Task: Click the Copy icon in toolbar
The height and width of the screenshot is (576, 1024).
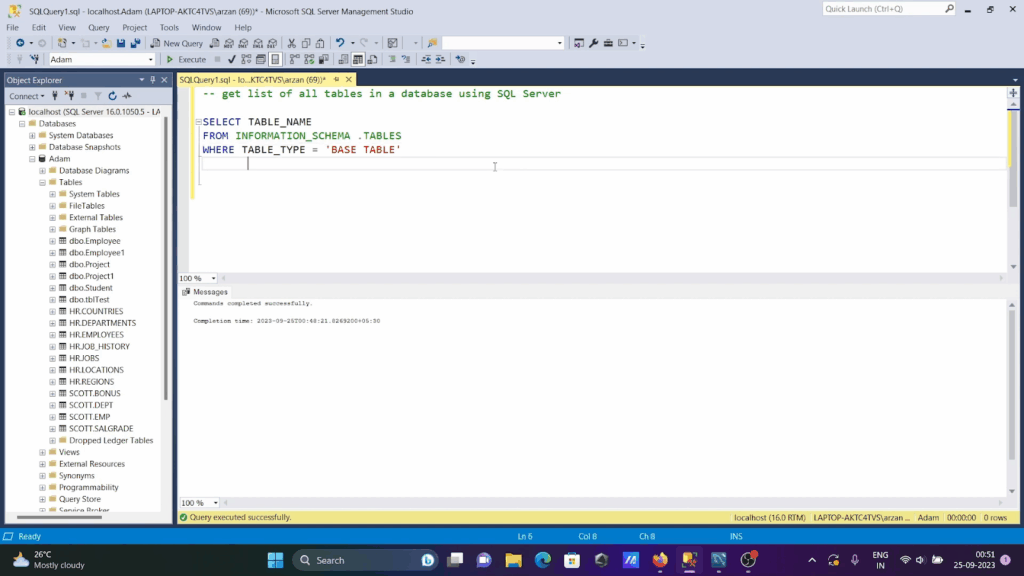Action: tap(306, 43)
